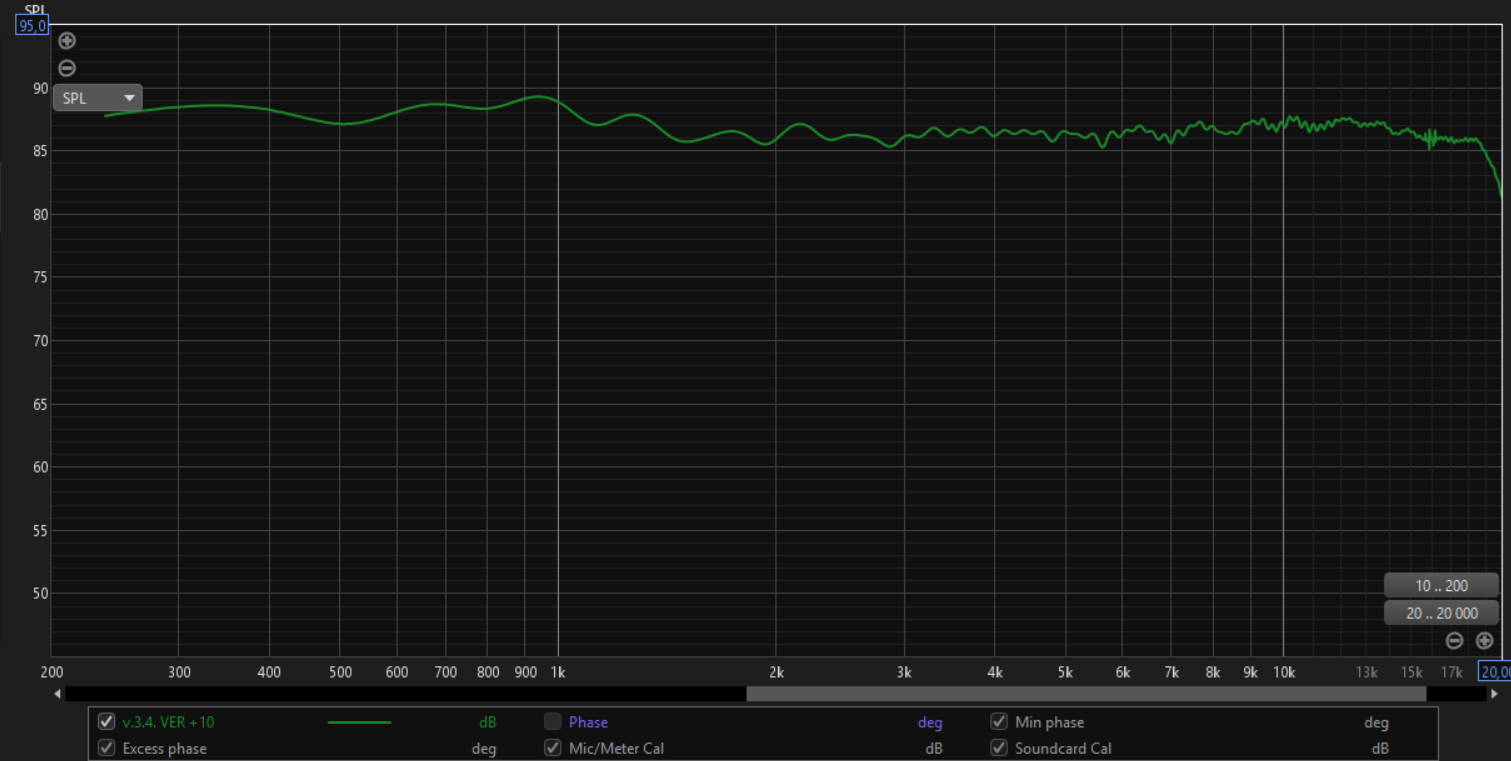
Task: Click the scrollbar right arrow
Action: [1494, 693]
